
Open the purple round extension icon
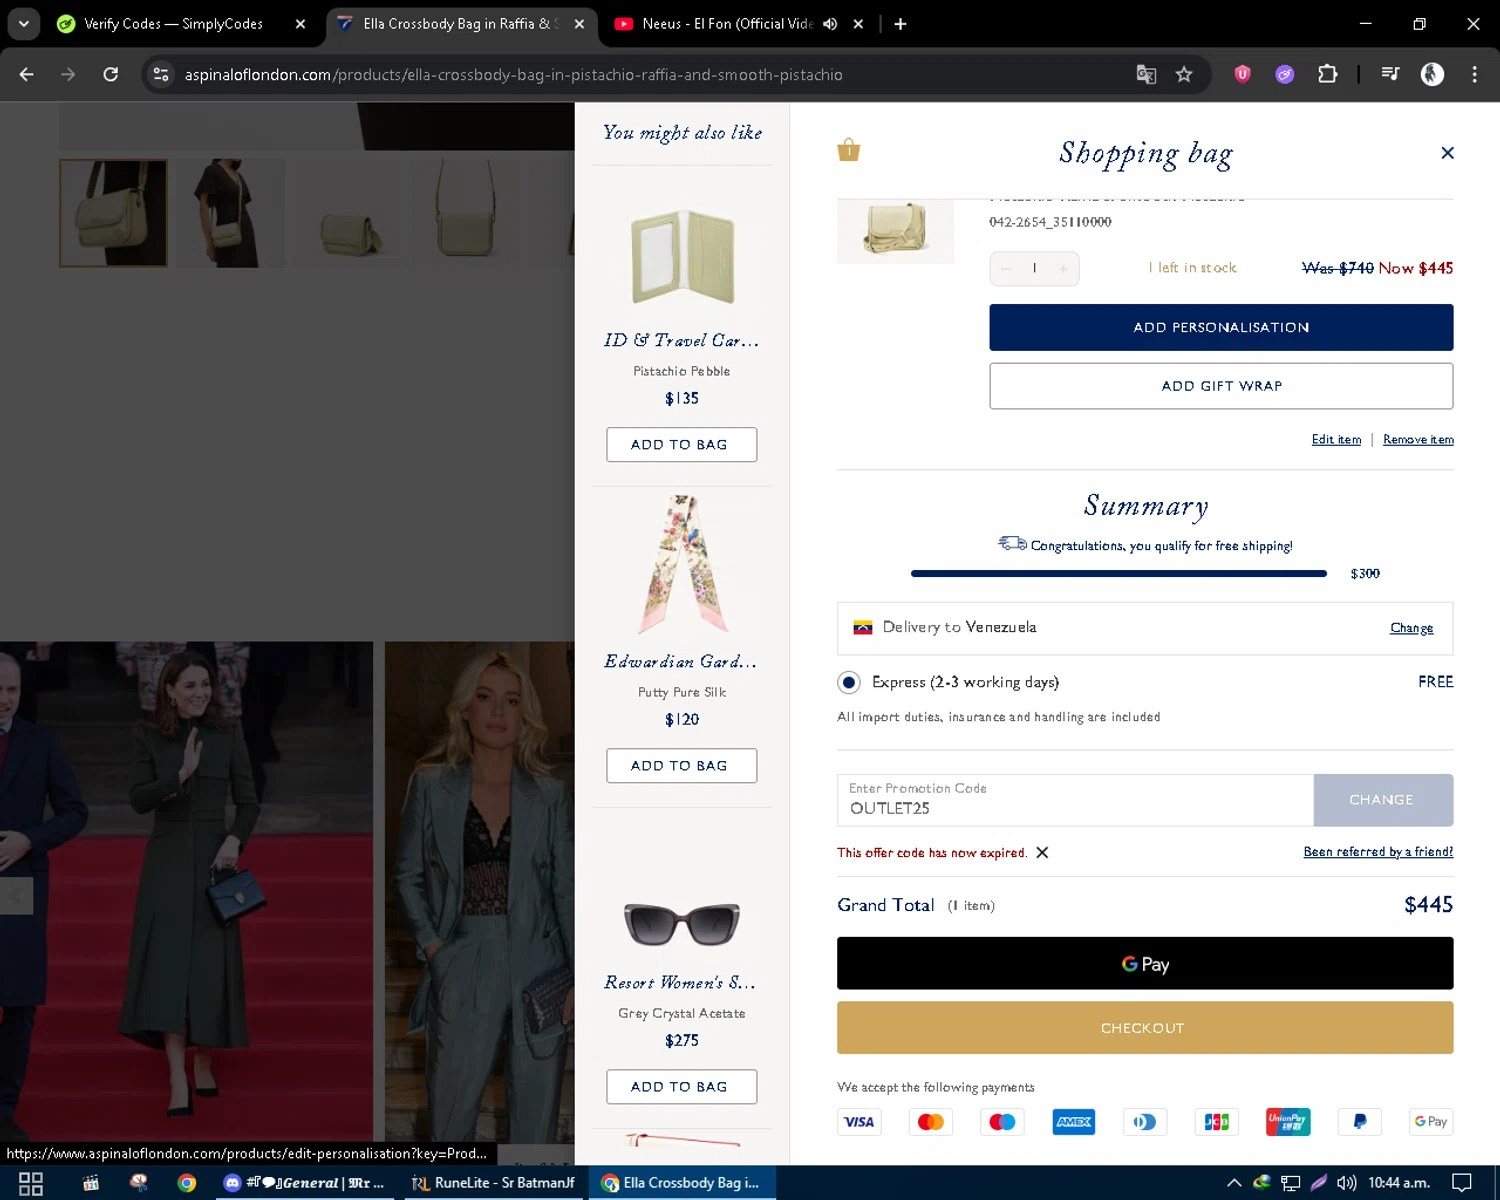(1285, 74)
